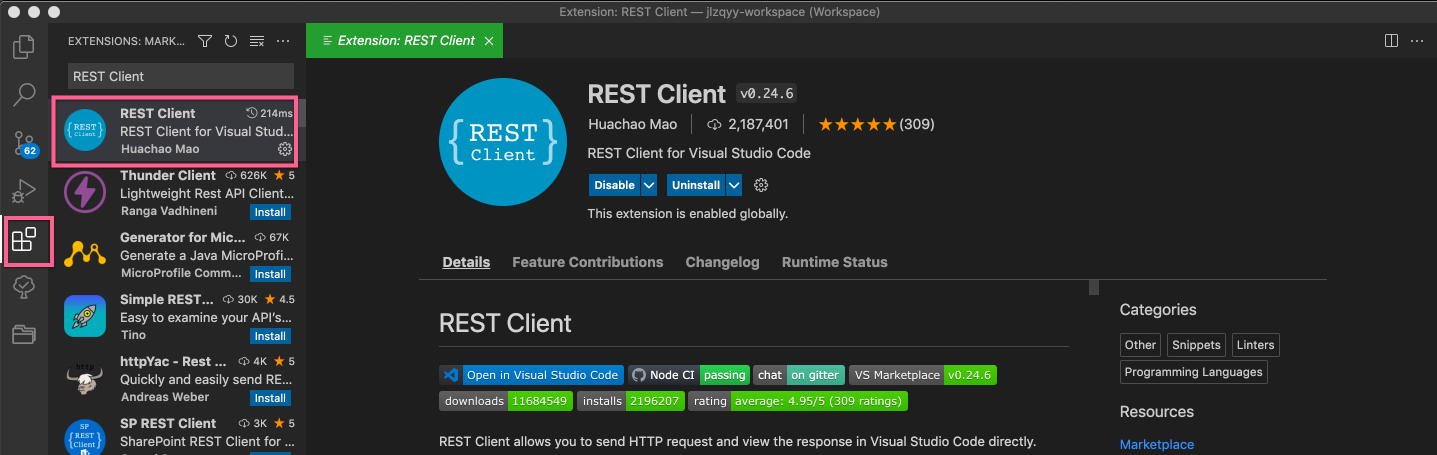The image size is (1437, 455).
Task: Open the folder project manager icon in activity bar
Action: coord(24,334)
